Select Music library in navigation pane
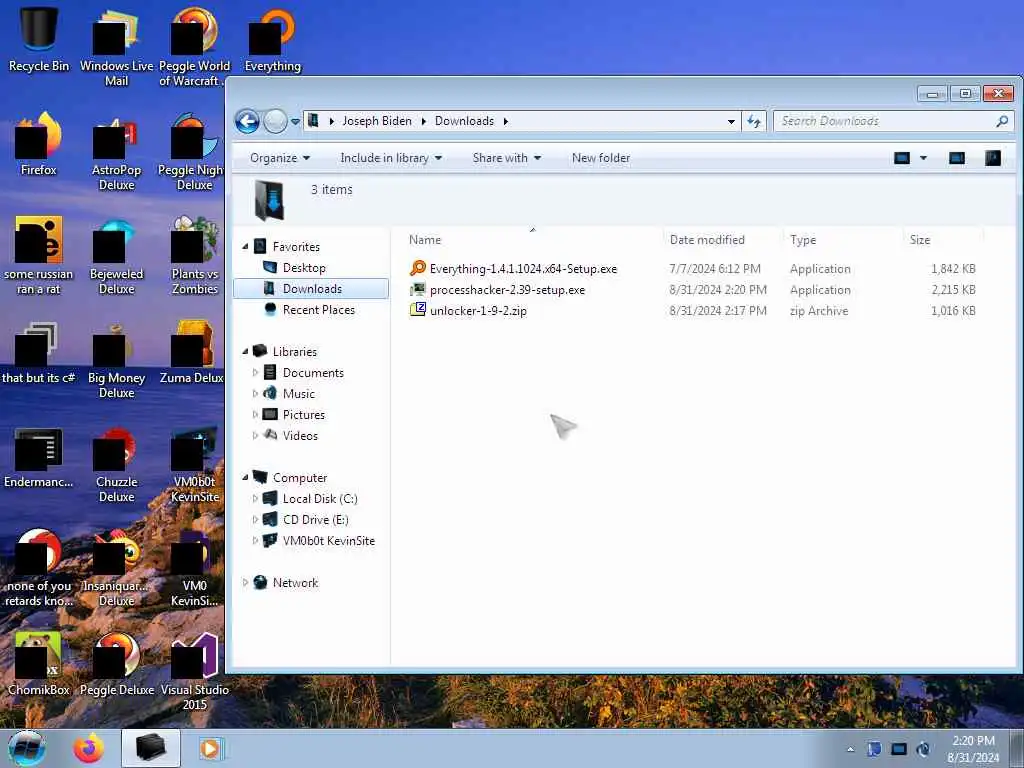 [298, 394]
